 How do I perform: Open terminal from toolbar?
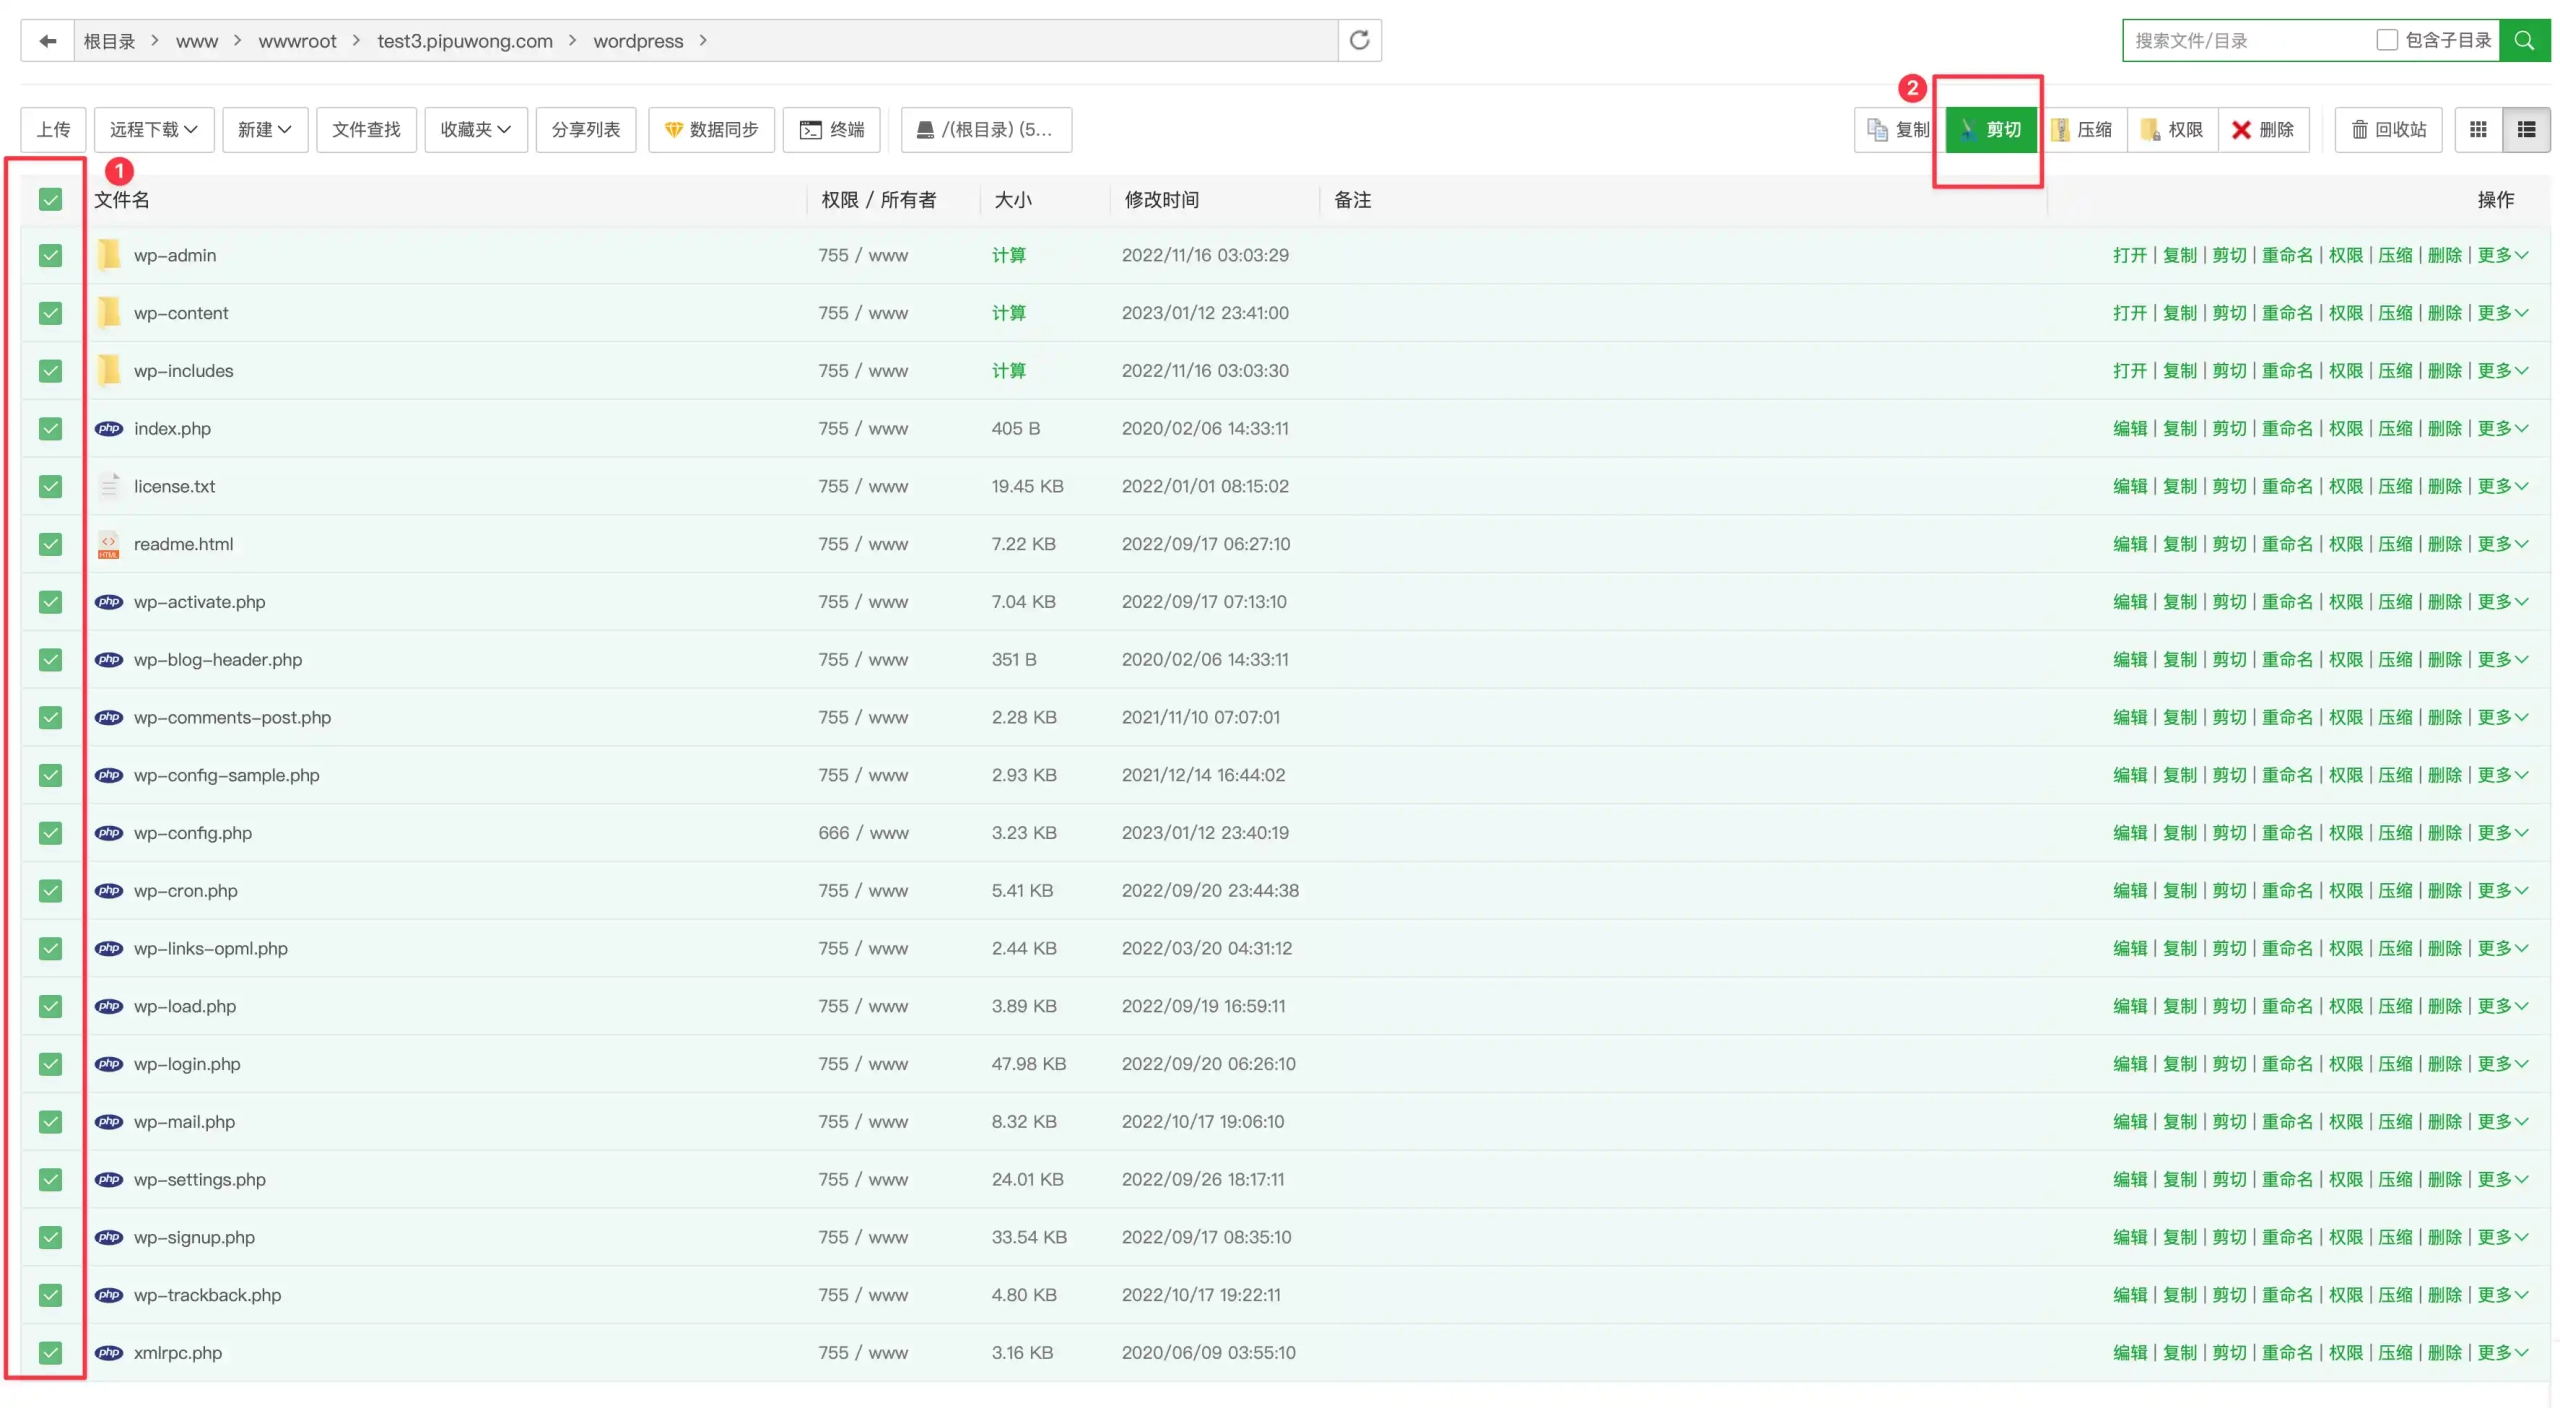click(831, 130)
